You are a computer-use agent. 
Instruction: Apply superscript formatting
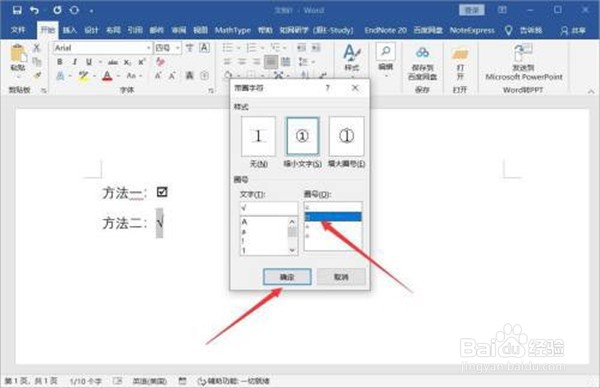coord(142,62)
